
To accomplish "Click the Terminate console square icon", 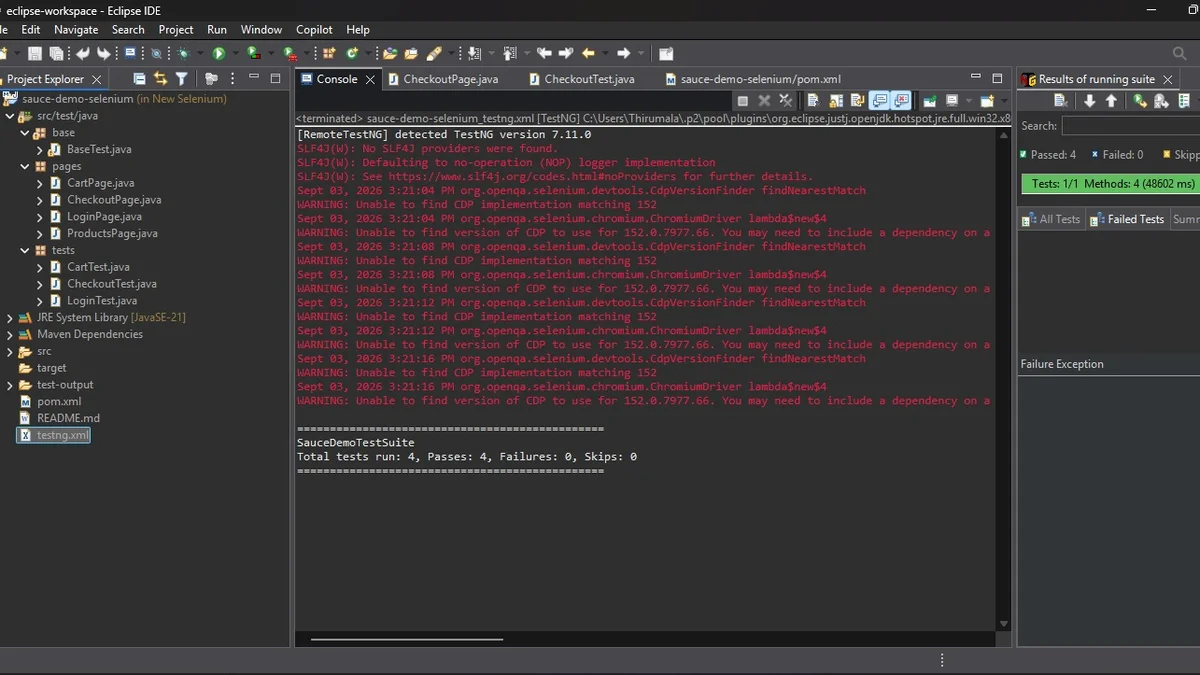I will tap(743, 101).
